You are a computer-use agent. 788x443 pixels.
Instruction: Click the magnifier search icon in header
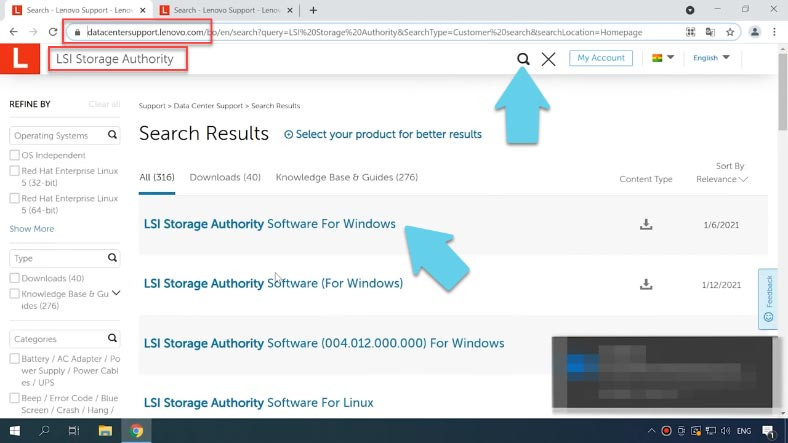pos(523,59)
